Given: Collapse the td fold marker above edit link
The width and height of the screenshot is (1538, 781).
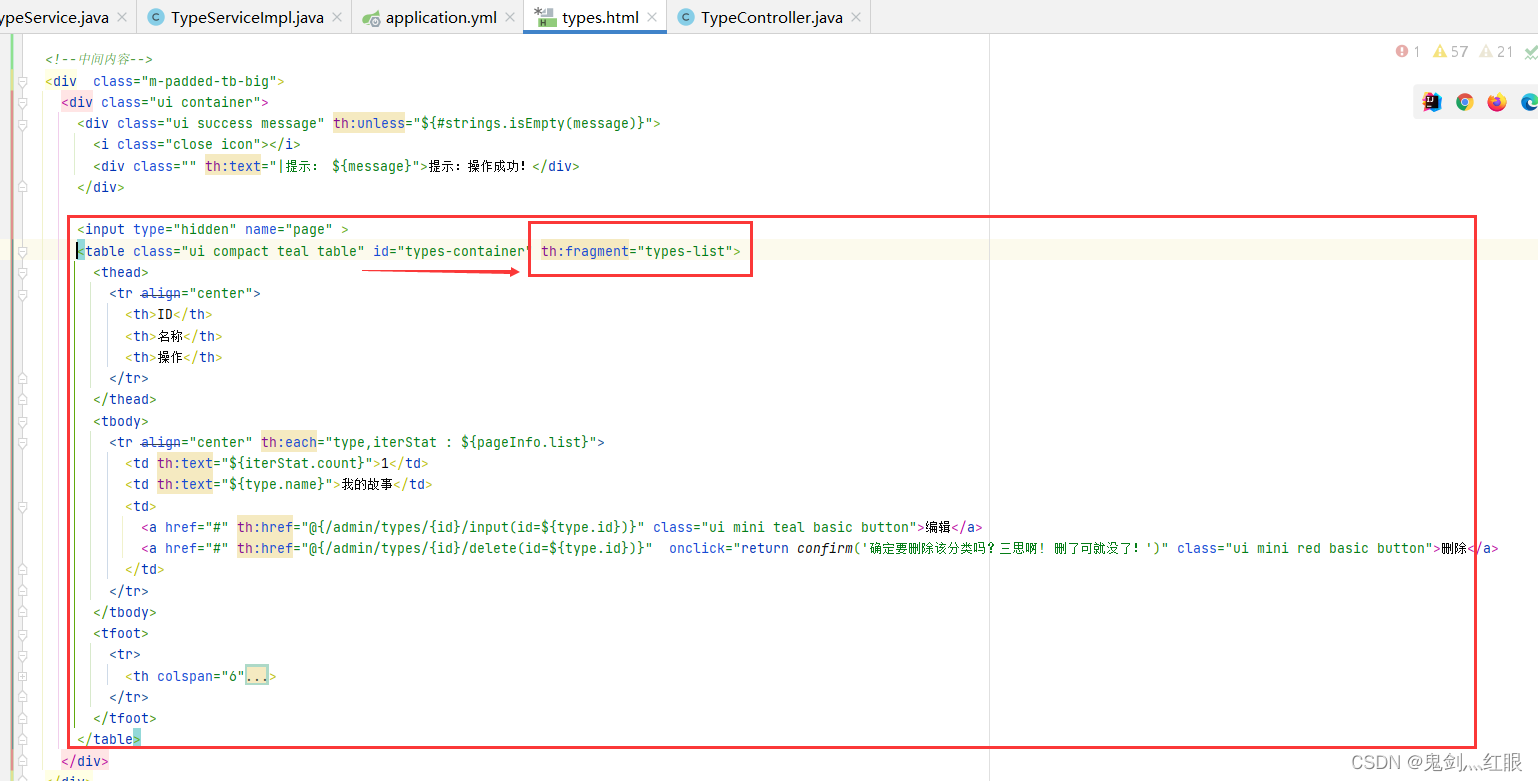Looking at the screenshot, I should pyautogui.click(x=22, y=506).
